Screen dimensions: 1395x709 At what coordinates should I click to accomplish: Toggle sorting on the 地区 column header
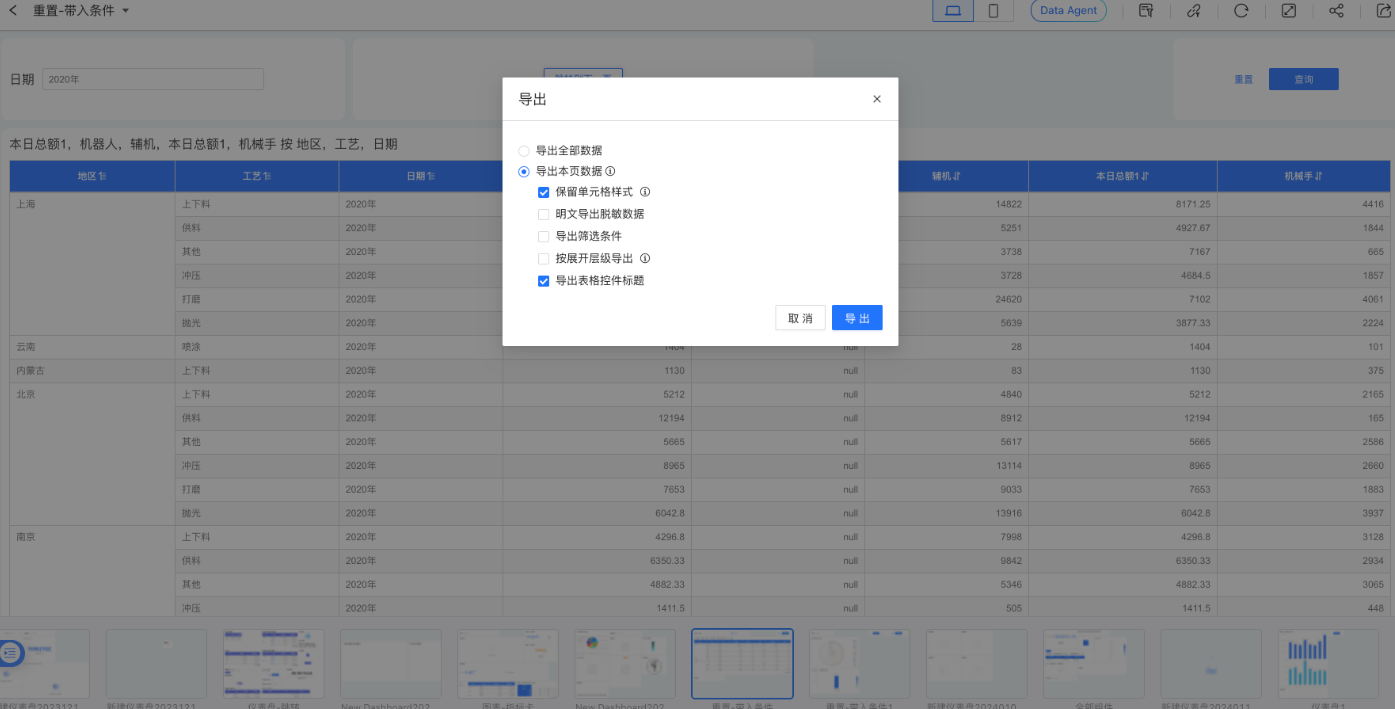[x=91, y=176]
